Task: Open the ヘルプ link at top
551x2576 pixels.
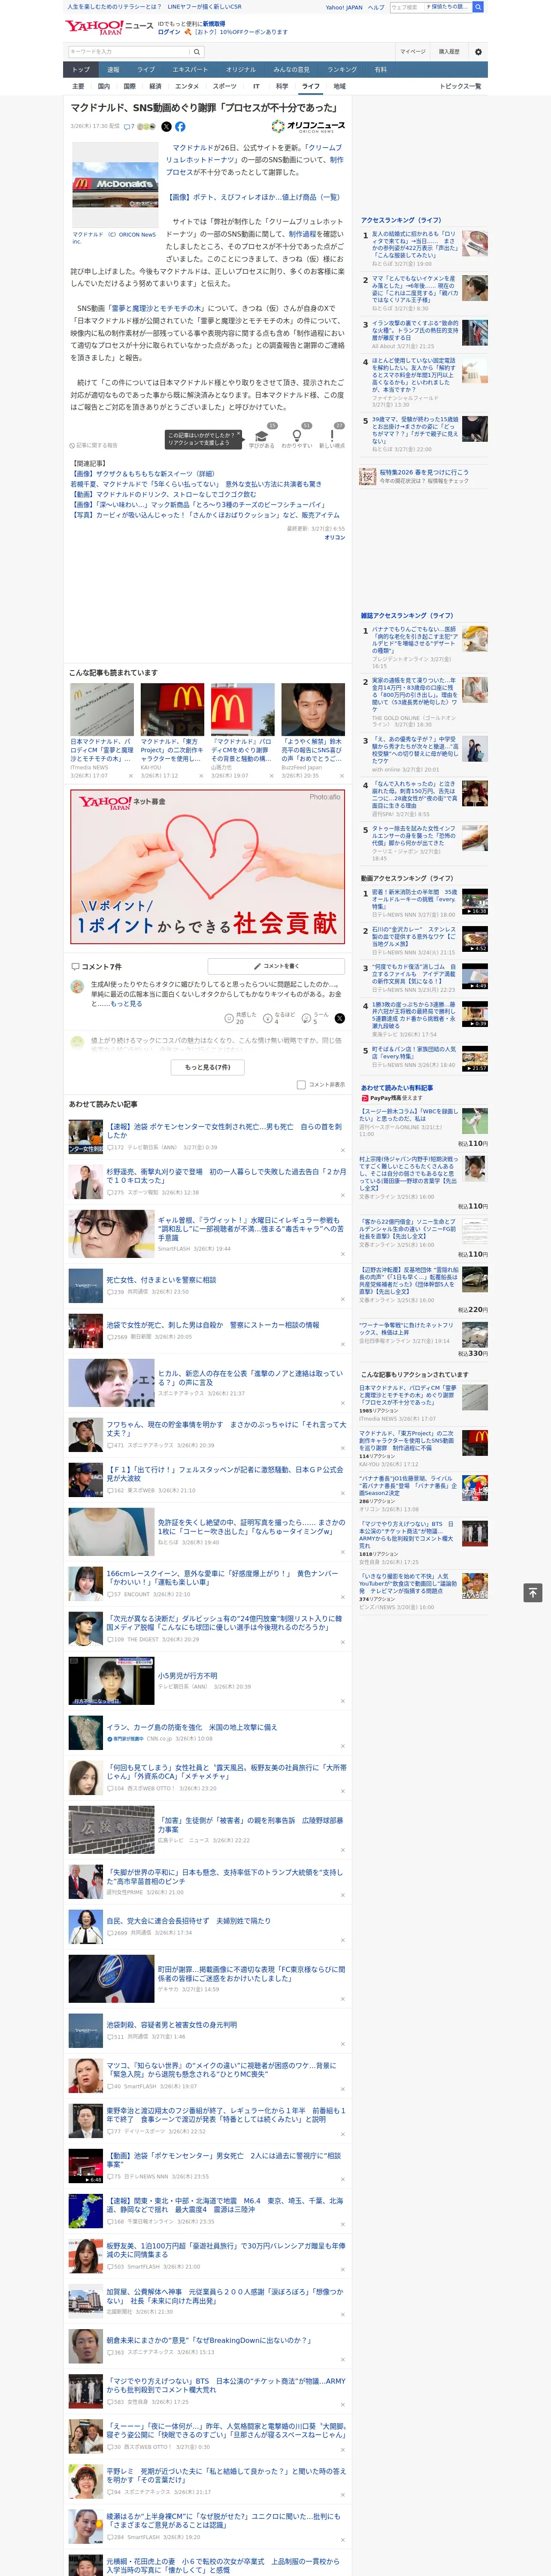Action: click(x=376, y=7)
